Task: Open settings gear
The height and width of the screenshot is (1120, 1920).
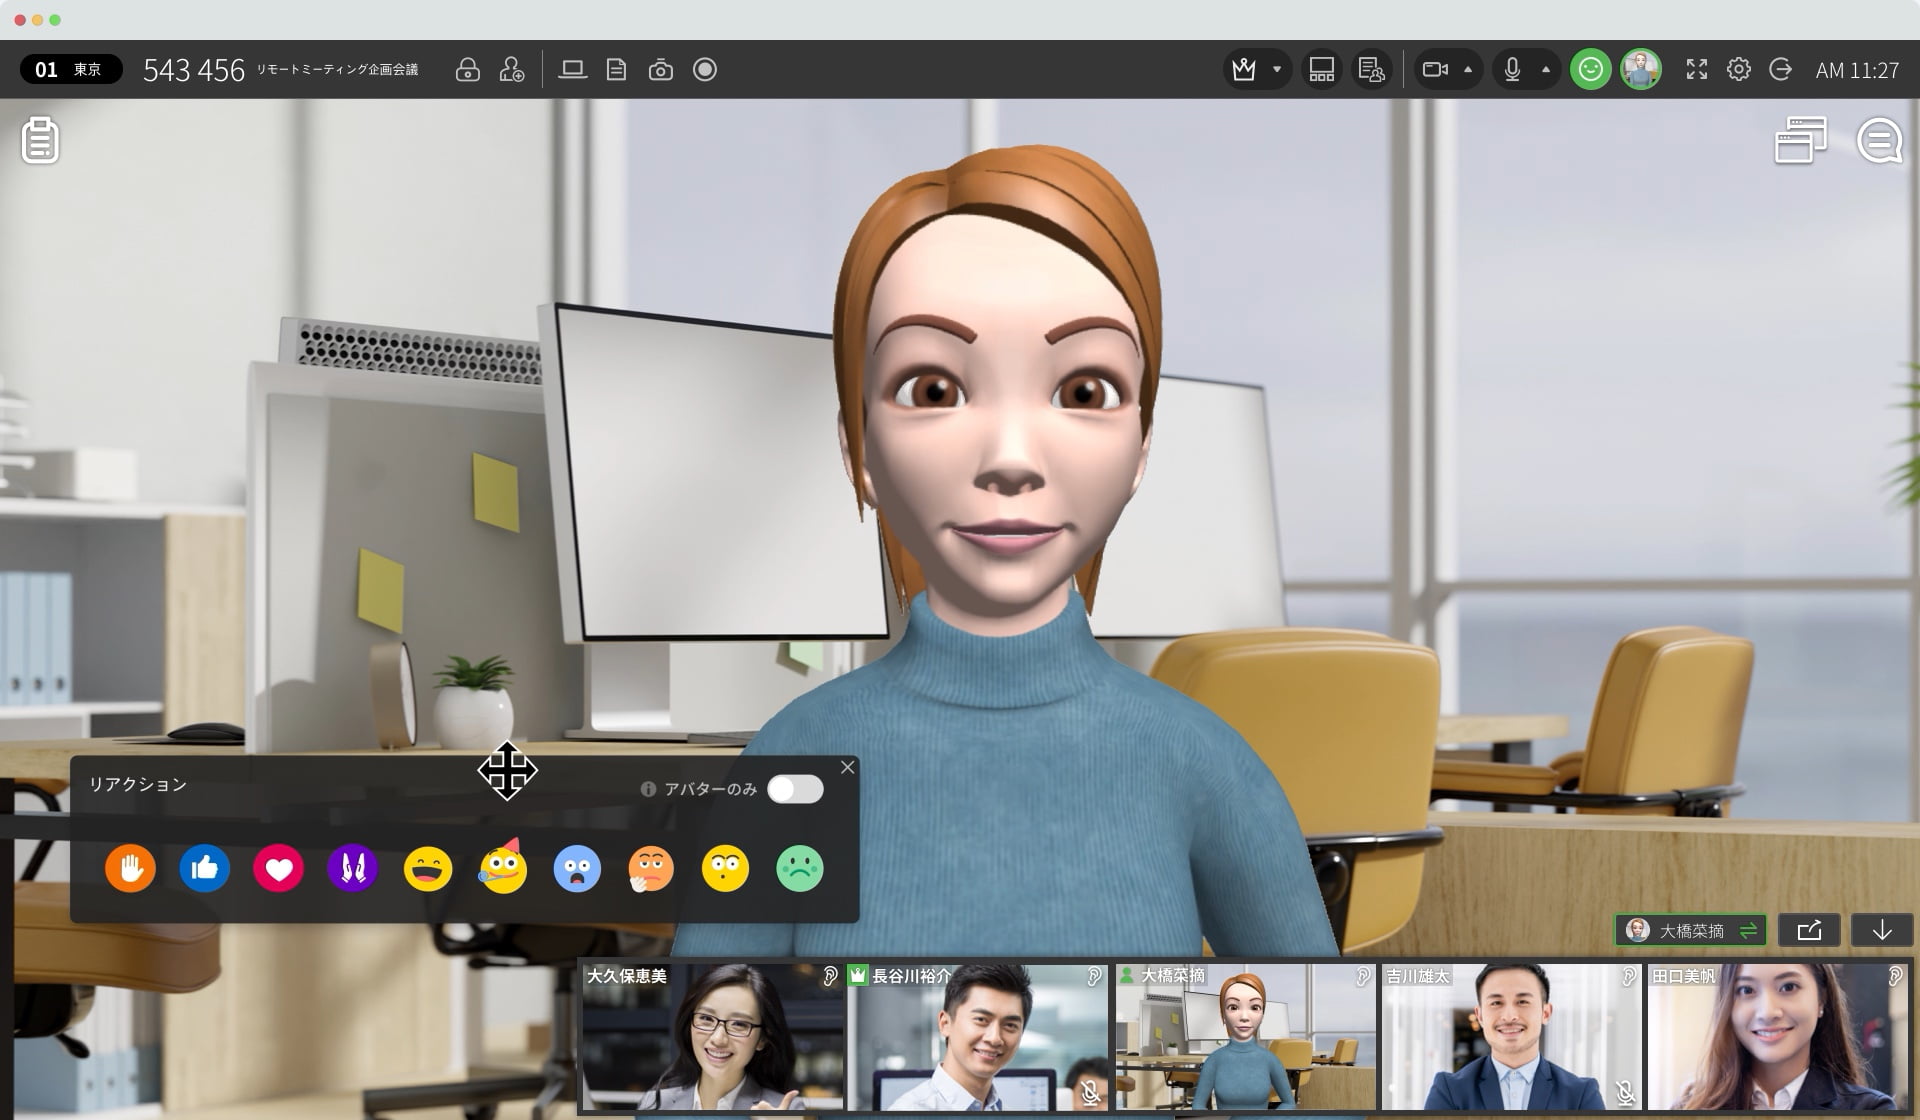Action: pyautogui.click(x=1739, y=70)
